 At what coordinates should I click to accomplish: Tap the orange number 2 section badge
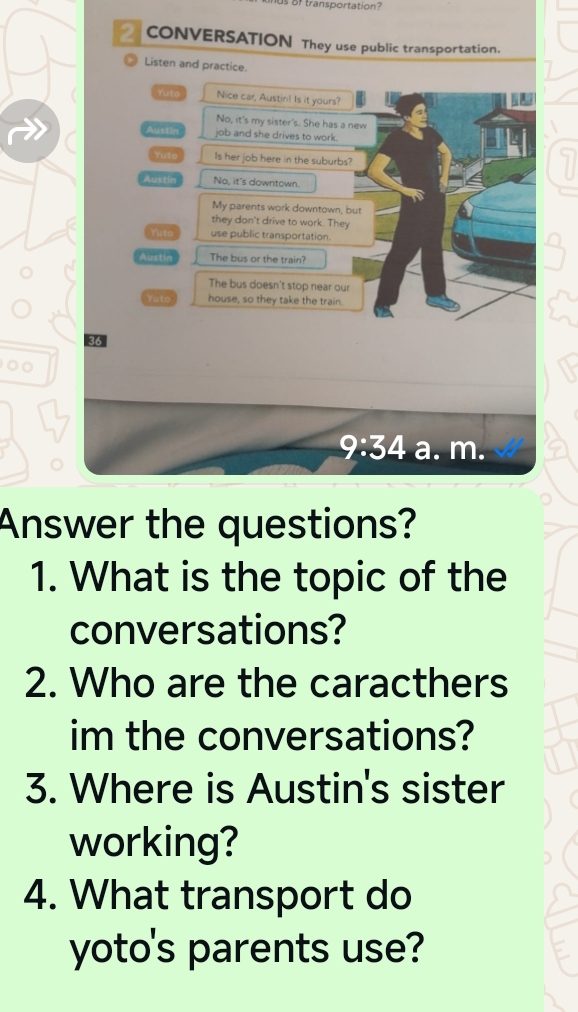pyautogui.click(x=127, y=34)
